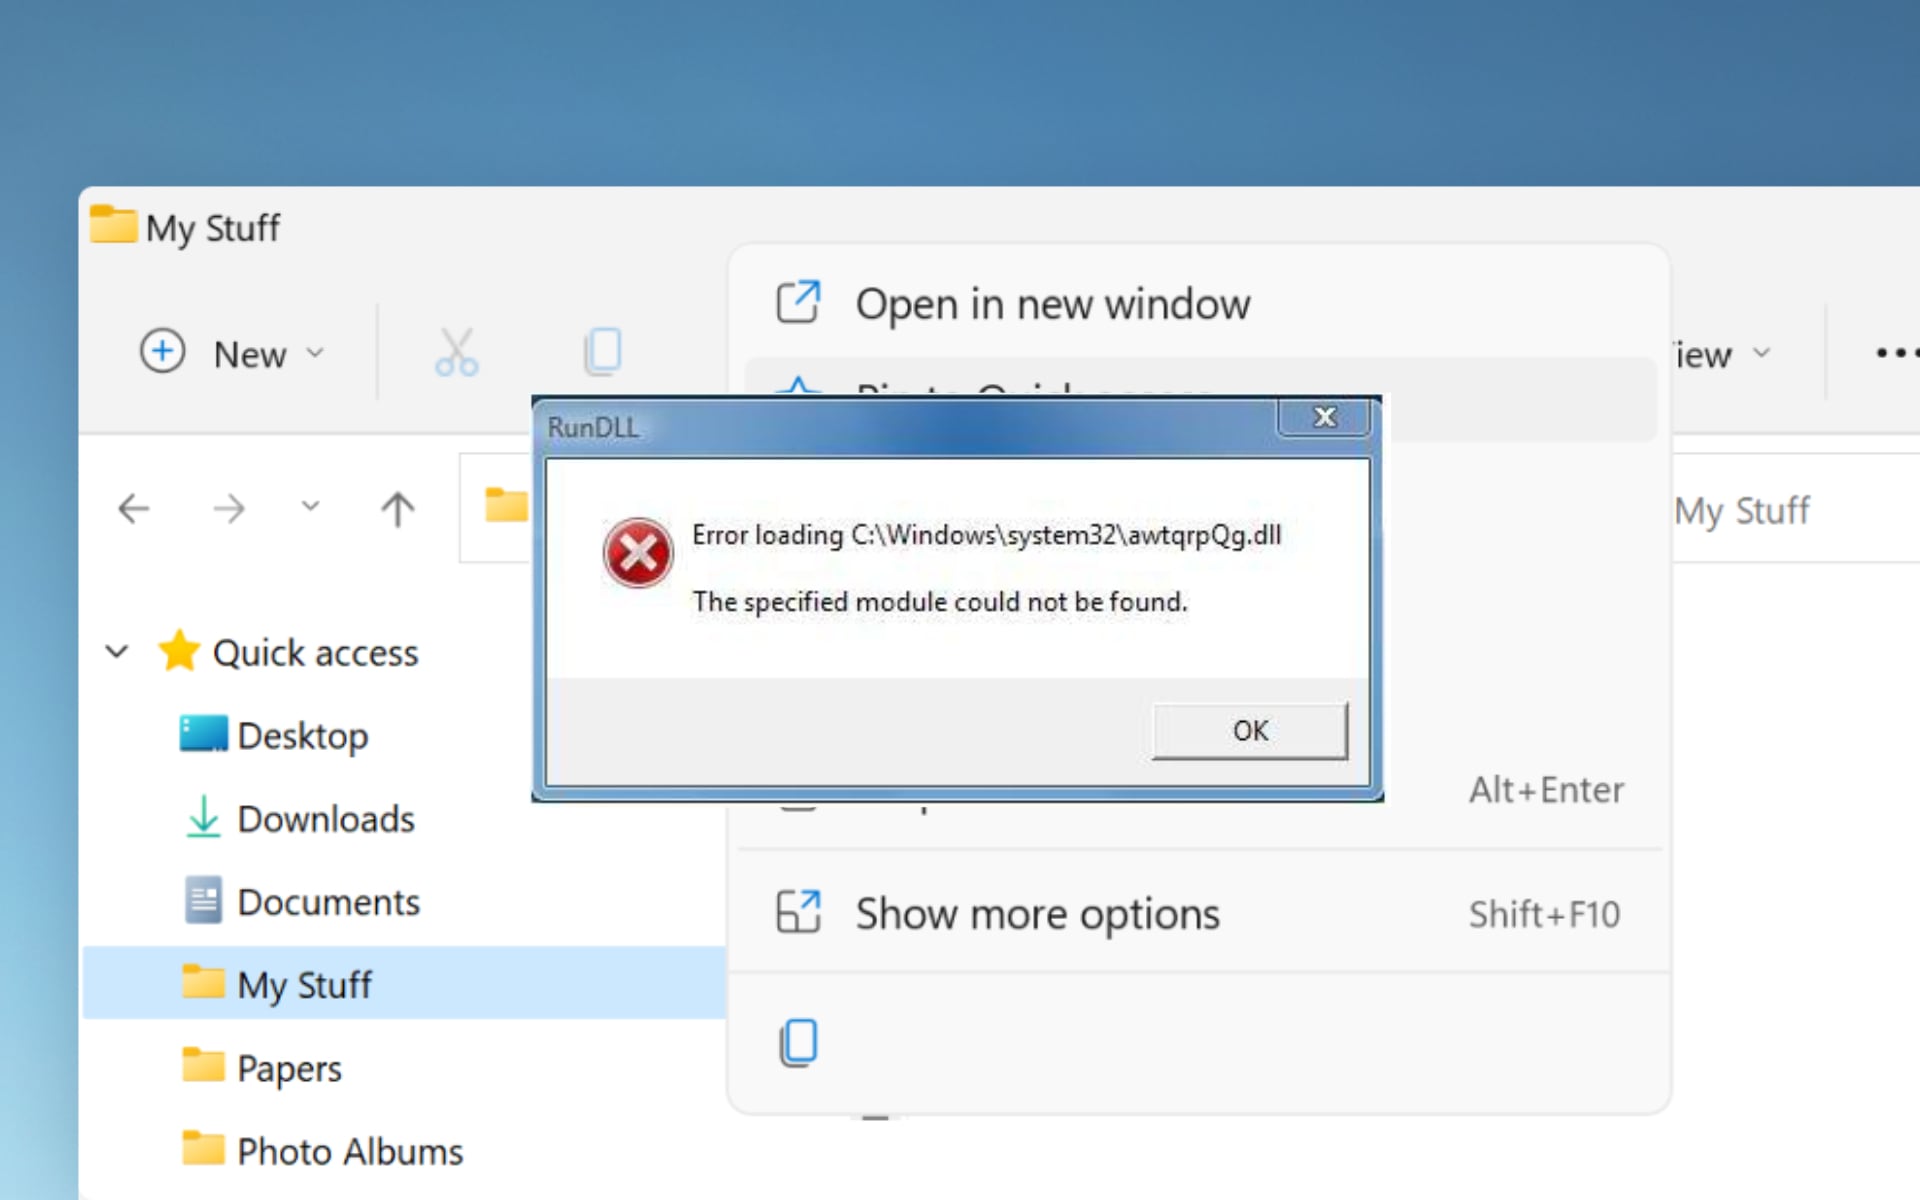Open the Photo Albums folder
This screenshot has width=1920, height=1200.
tap(348, 1150)
